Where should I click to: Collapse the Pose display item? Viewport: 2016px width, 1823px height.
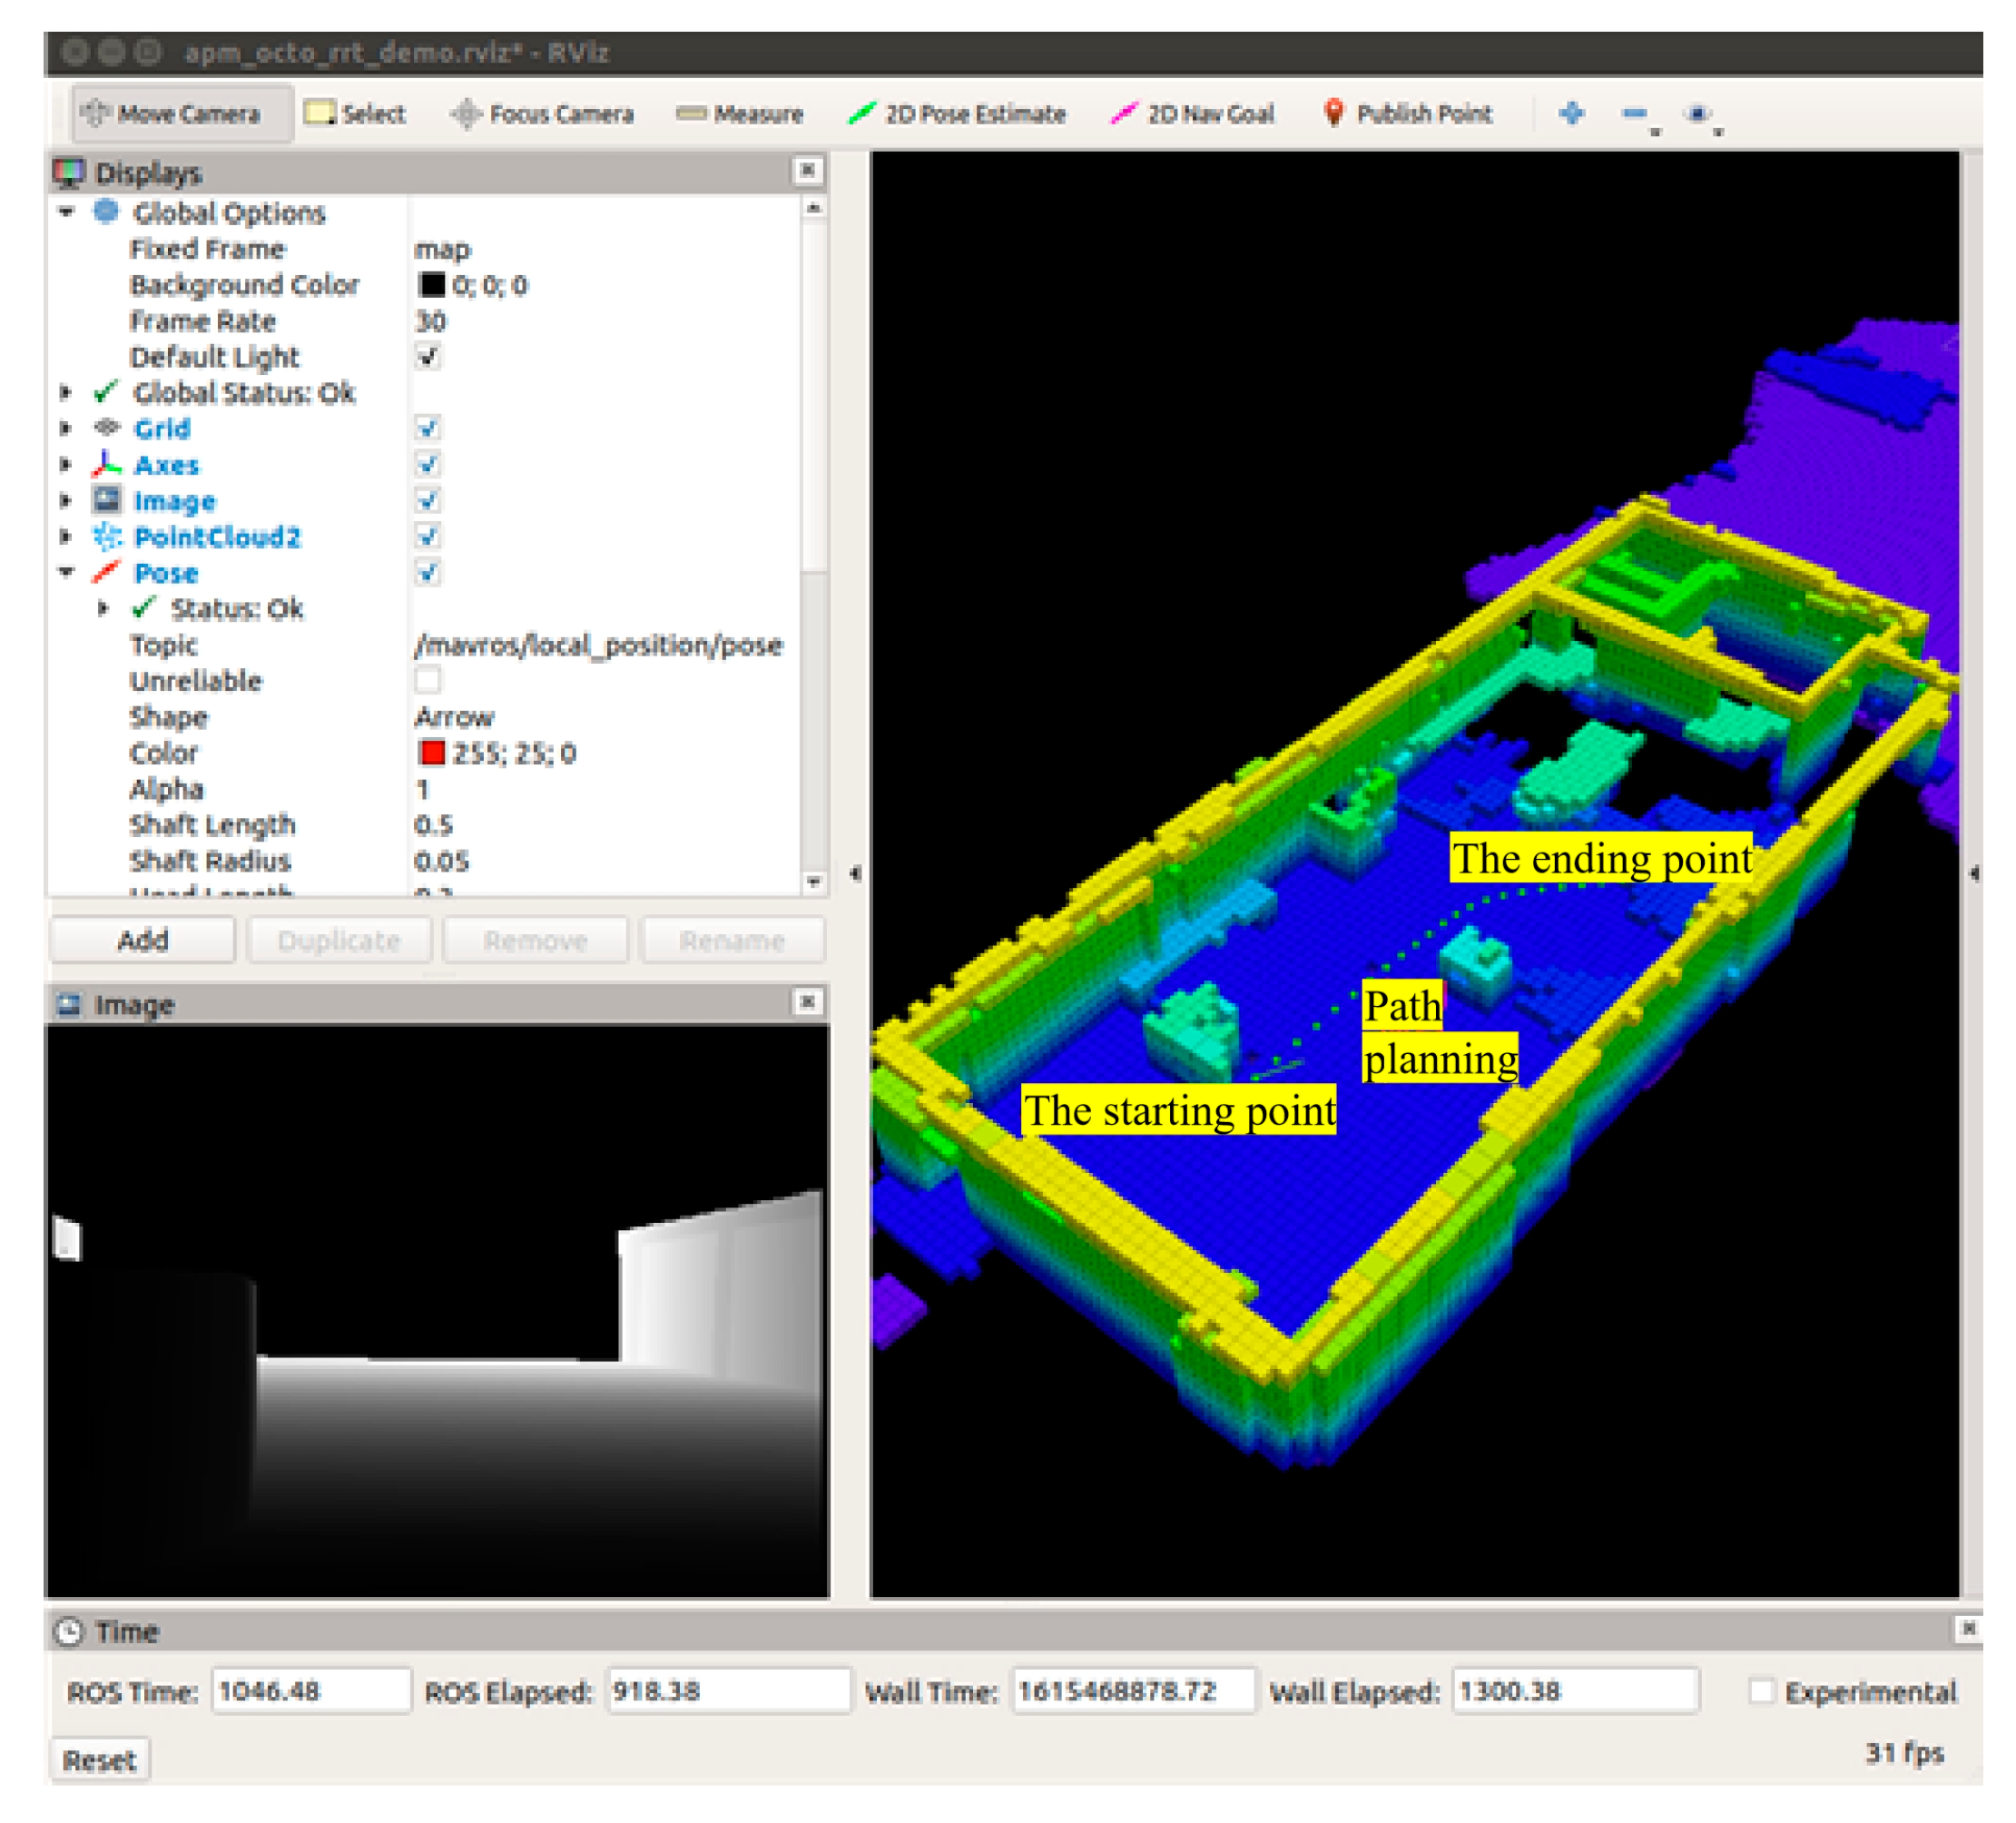[66, 573]
